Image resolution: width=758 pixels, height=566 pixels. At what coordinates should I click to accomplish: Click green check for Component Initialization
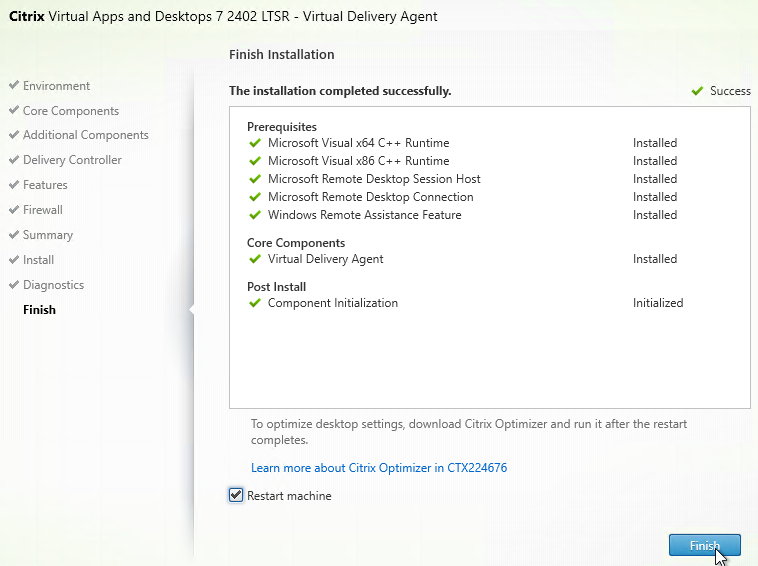tap(255, 304)
